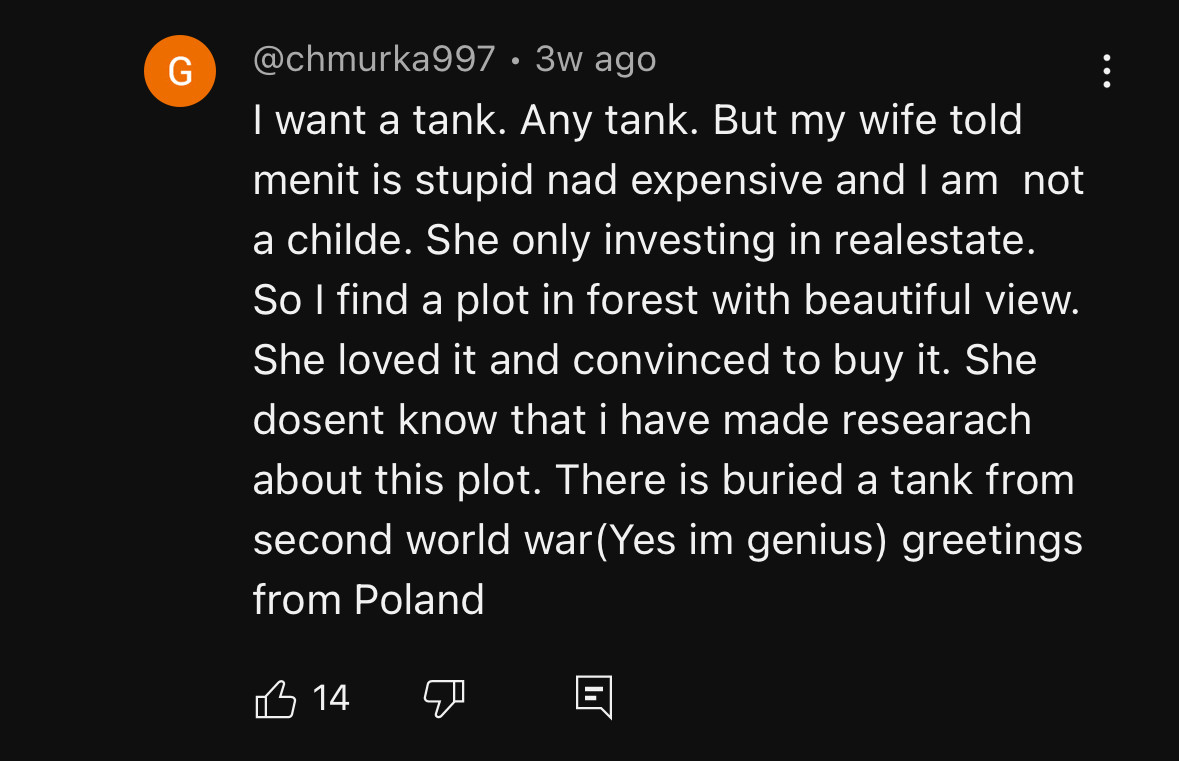The image size is (1179, 761).
Task: Open the three-dot more options menu
Action: point(1106,71)
